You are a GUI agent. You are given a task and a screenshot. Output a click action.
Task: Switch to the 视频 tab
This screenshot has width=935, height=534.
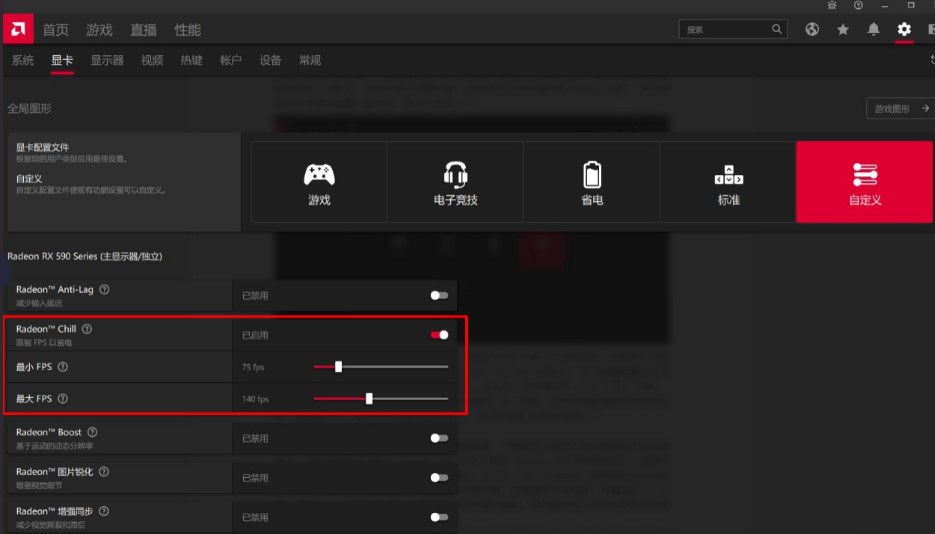click(x=152, y=60)
